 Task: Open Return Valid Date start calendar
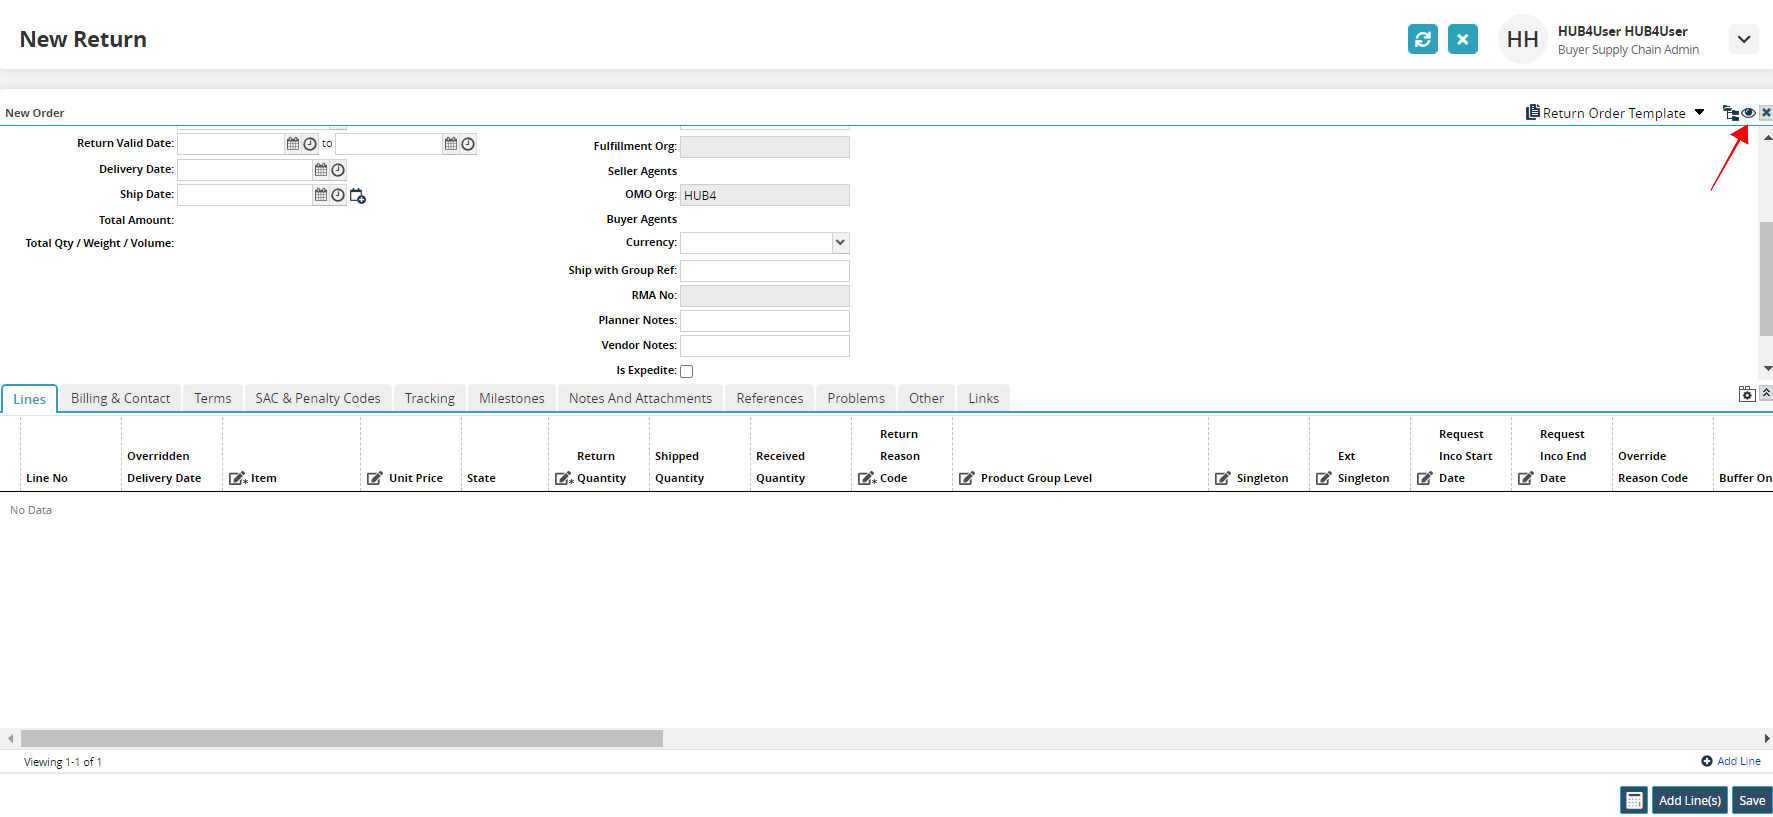point(293,144)
